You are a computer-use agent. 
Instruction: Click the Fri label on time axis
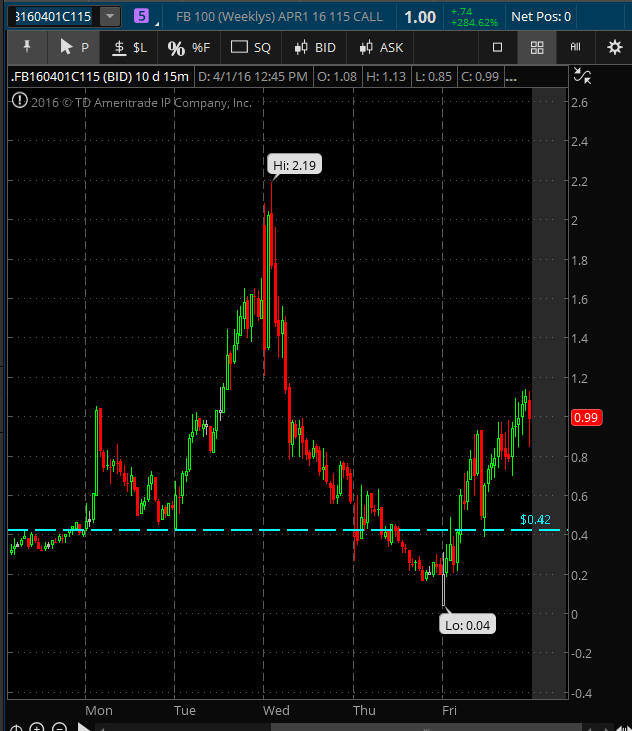449,710
